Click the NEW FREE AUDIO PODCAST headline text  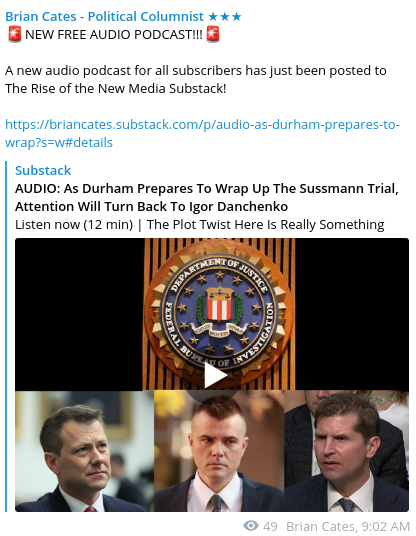pyautogui.click(x=114, y=35)
